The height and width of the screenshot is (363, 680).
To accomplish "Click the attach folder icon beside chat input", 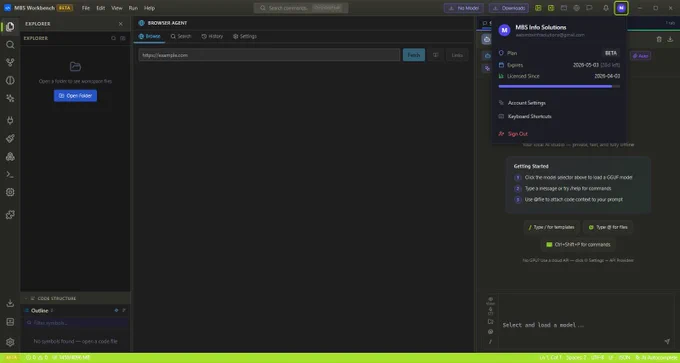I will (x=490, y=321).
